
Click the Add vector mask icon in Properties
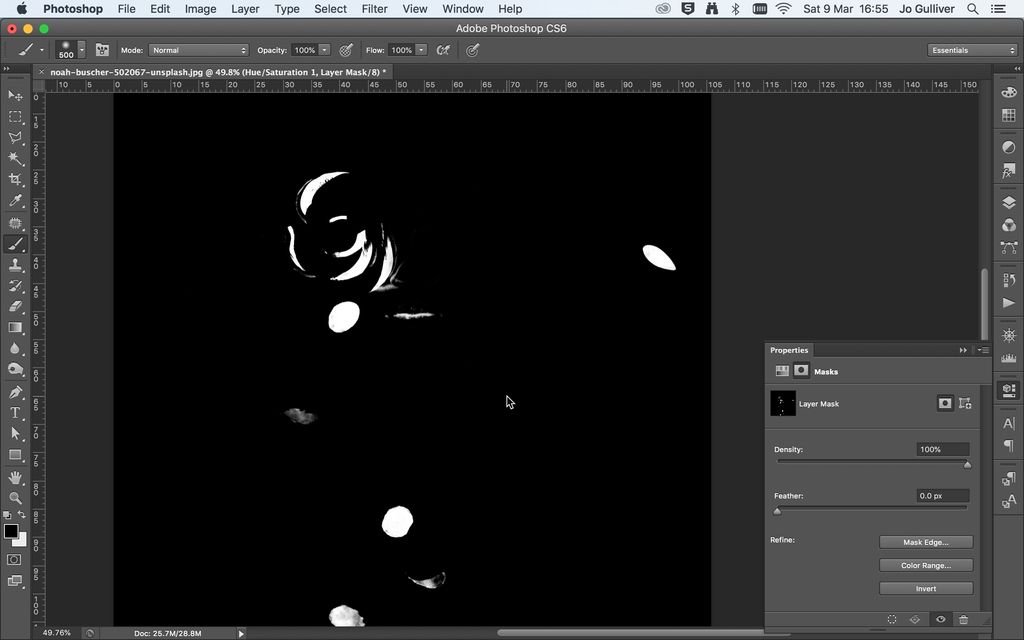964,404
